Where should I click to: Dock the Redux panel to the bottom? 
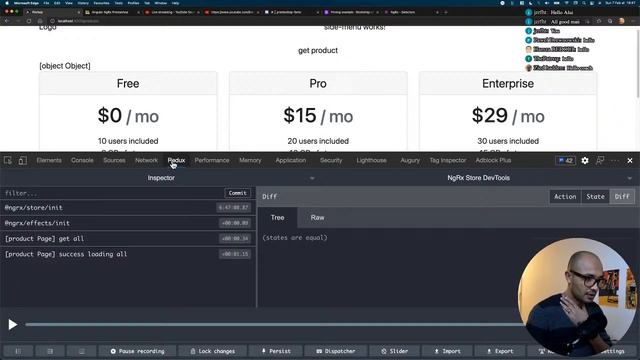pyautogui.click(x=82, y=351)
